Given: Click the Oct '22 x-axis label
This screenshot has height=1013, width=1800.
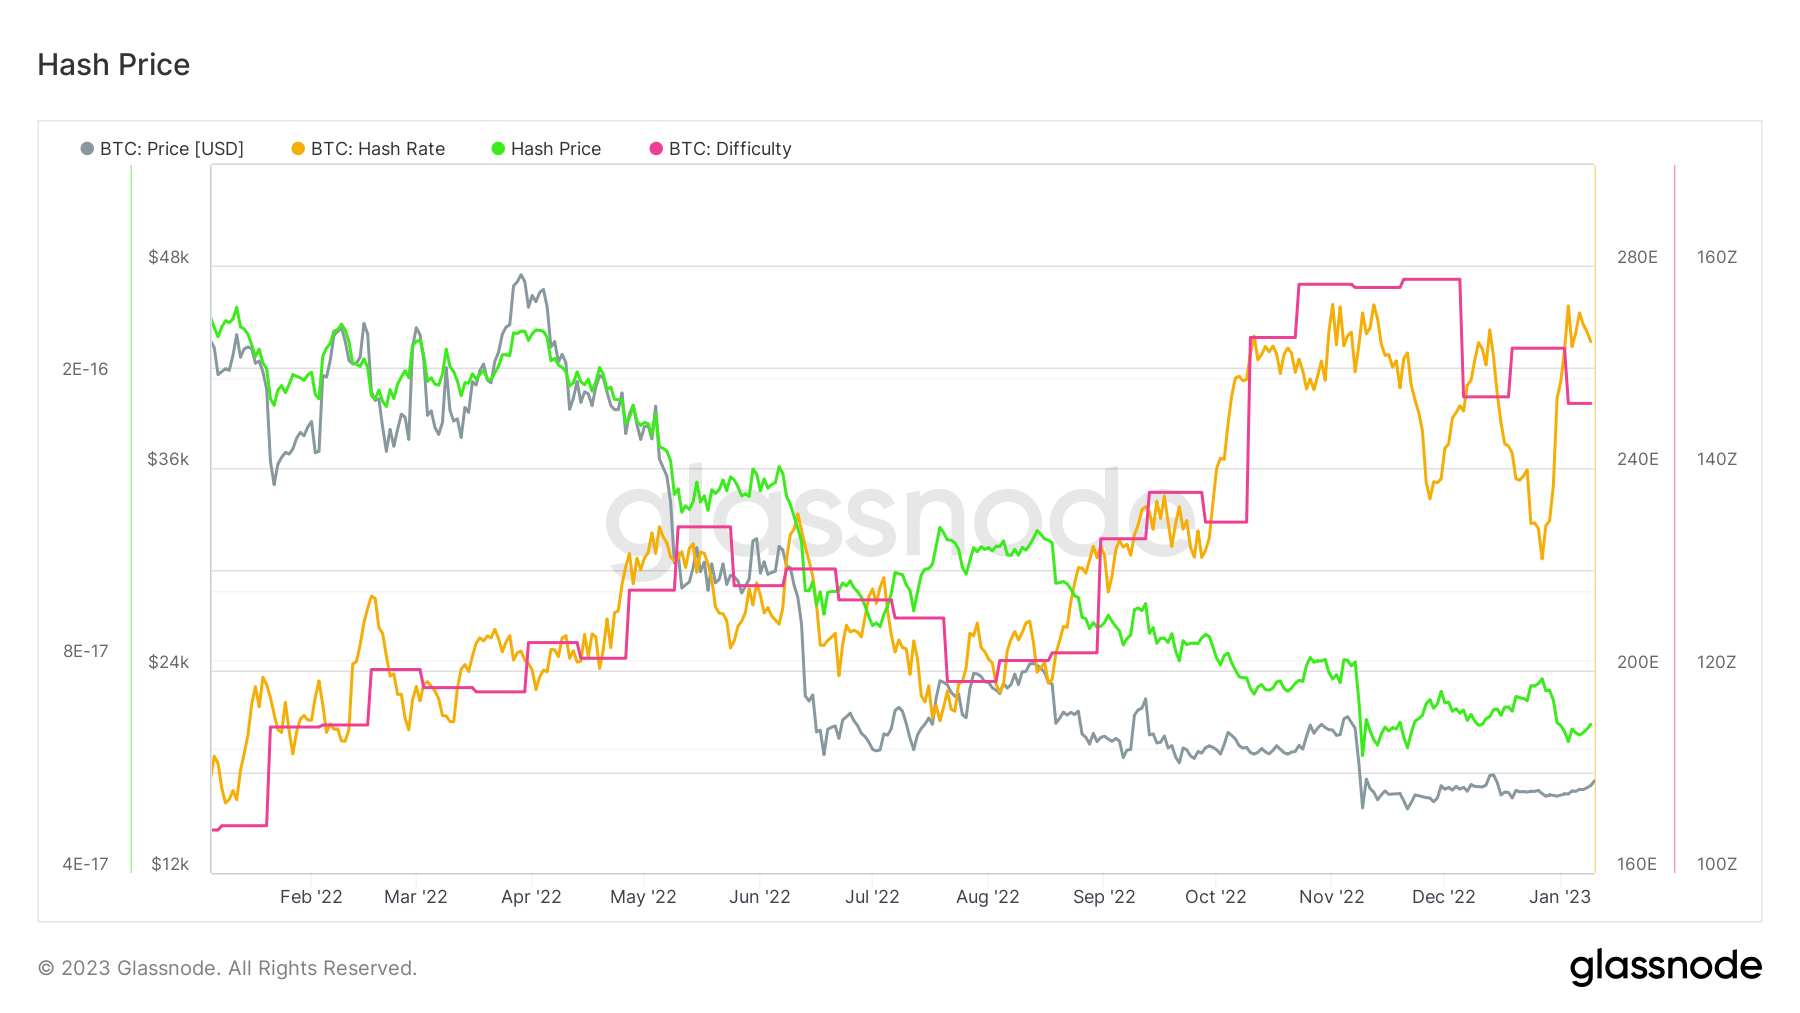Looking at the screenshot, I should (x=1215, y=897).
